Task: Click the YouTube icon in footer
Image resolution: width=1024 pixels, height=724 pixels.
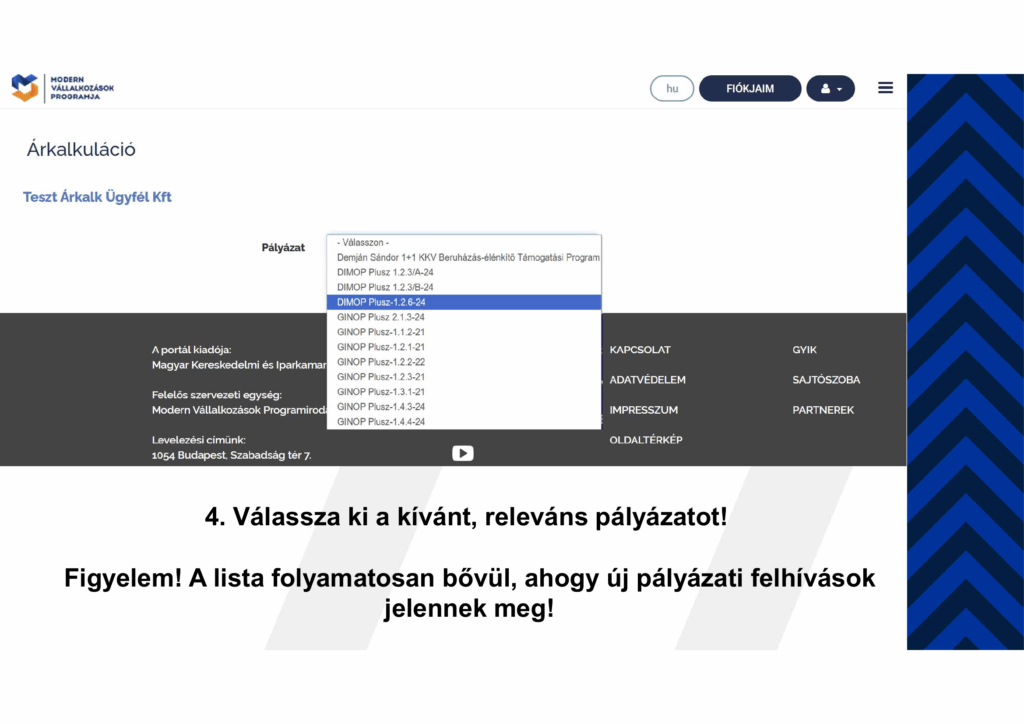Action: [x=462, y=453]
